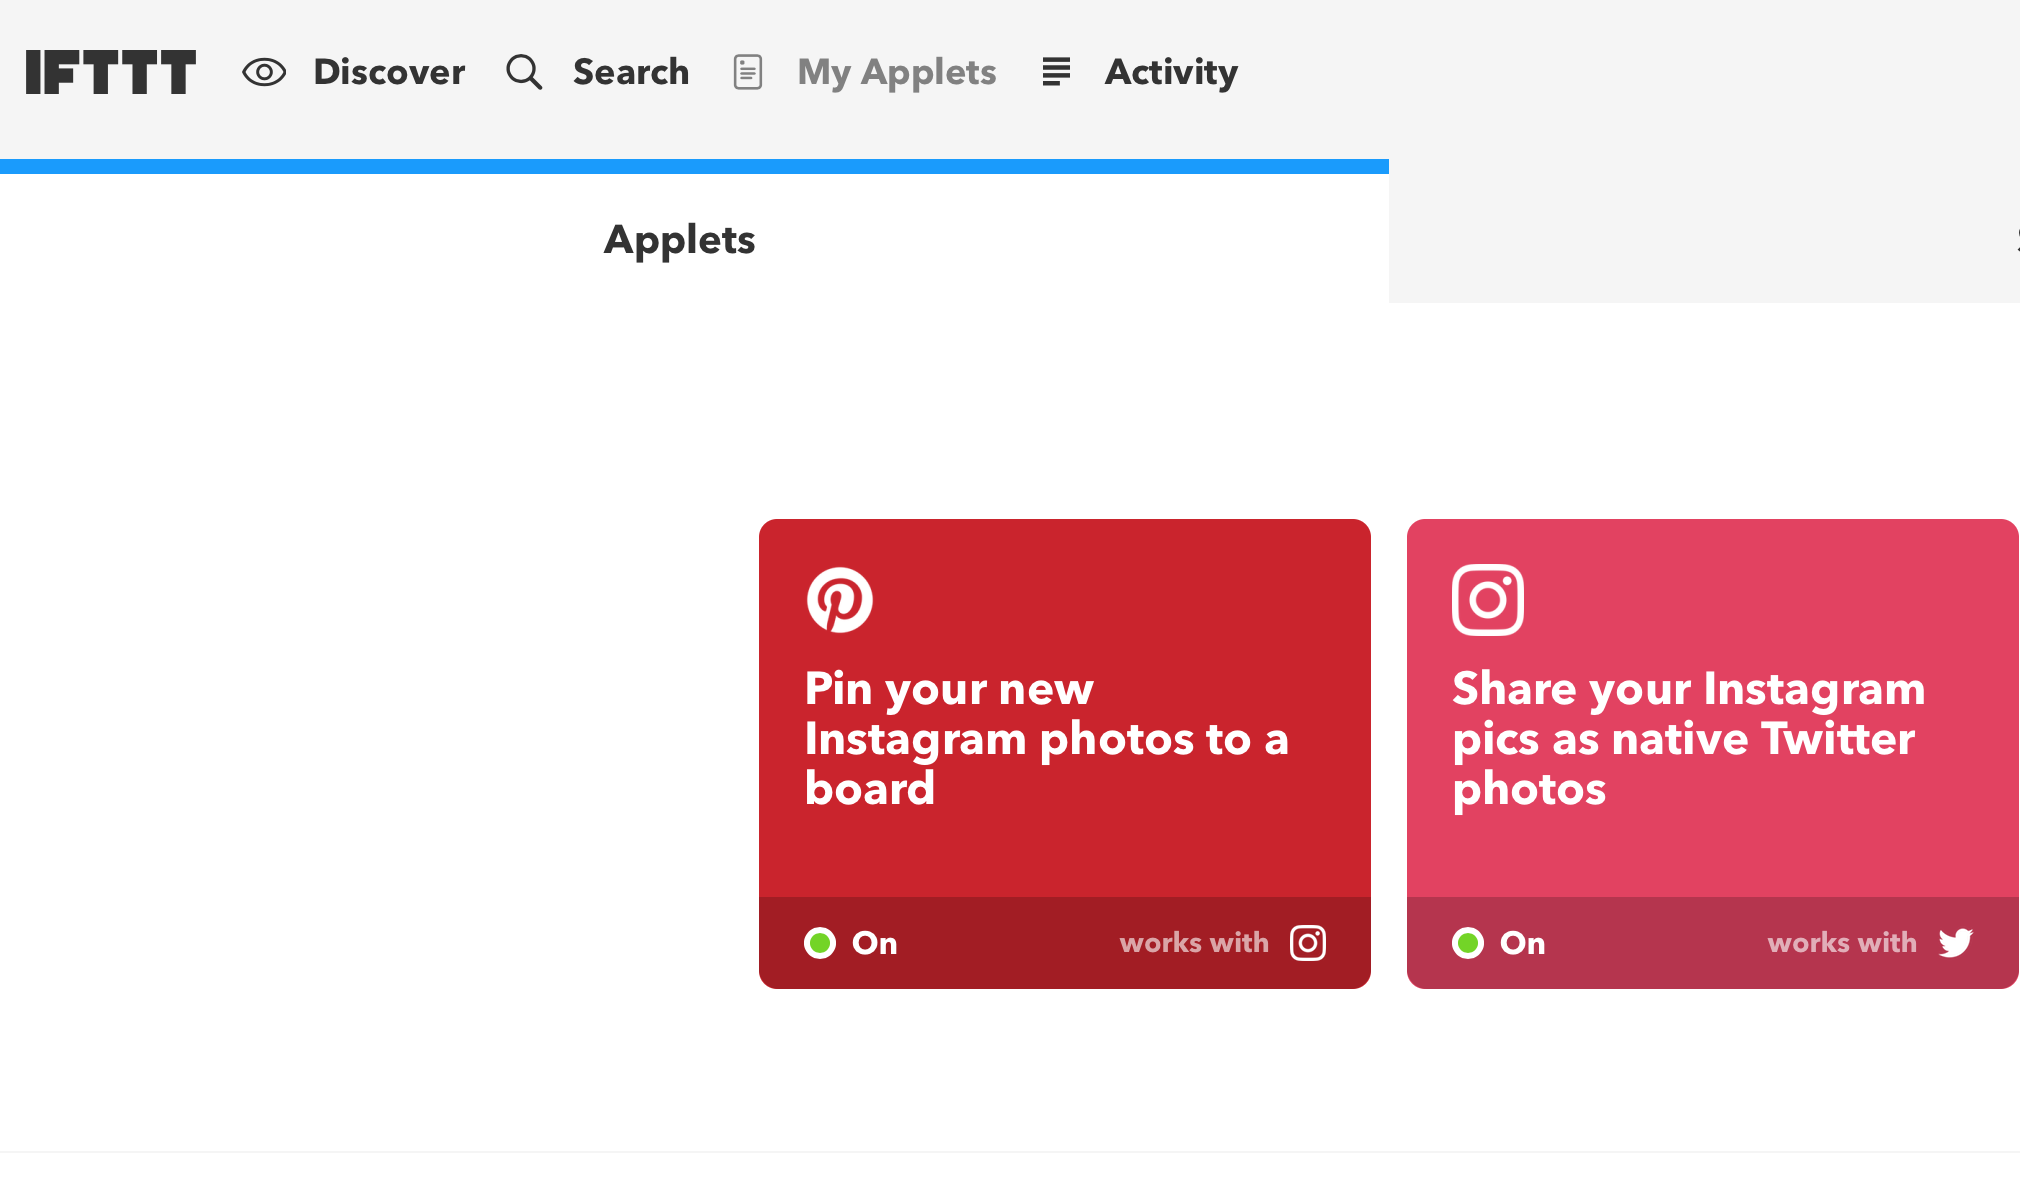The height and width of the screenshot is (1198, 2020).
Task: Open the Pinterest applet card
Action: click(x=1065, y=700)
